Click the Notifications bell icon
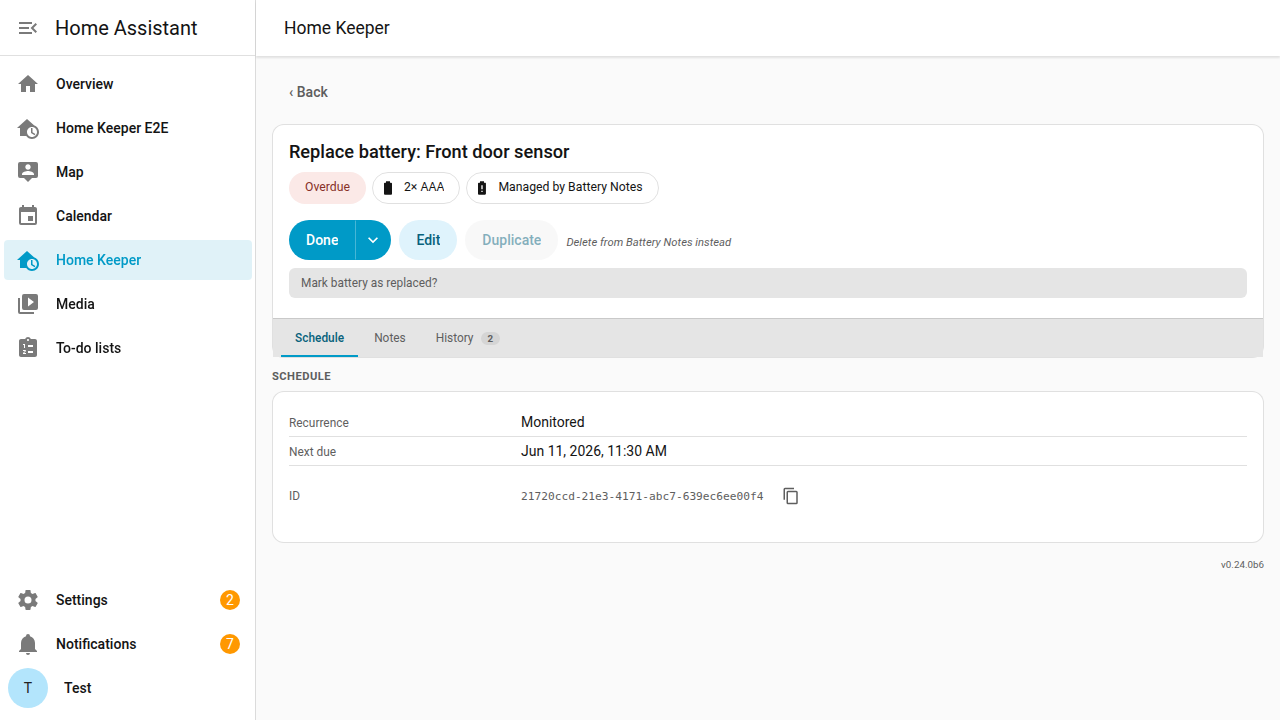 tap(28, 644)
